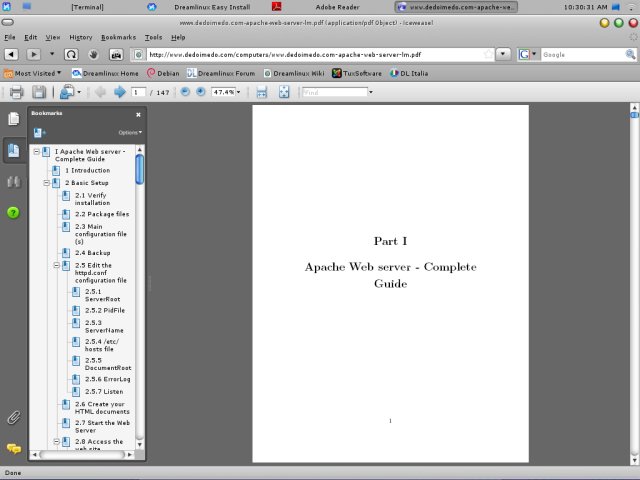
Task: Open the Attachments paperclip icon
Action: coord(13,418)
